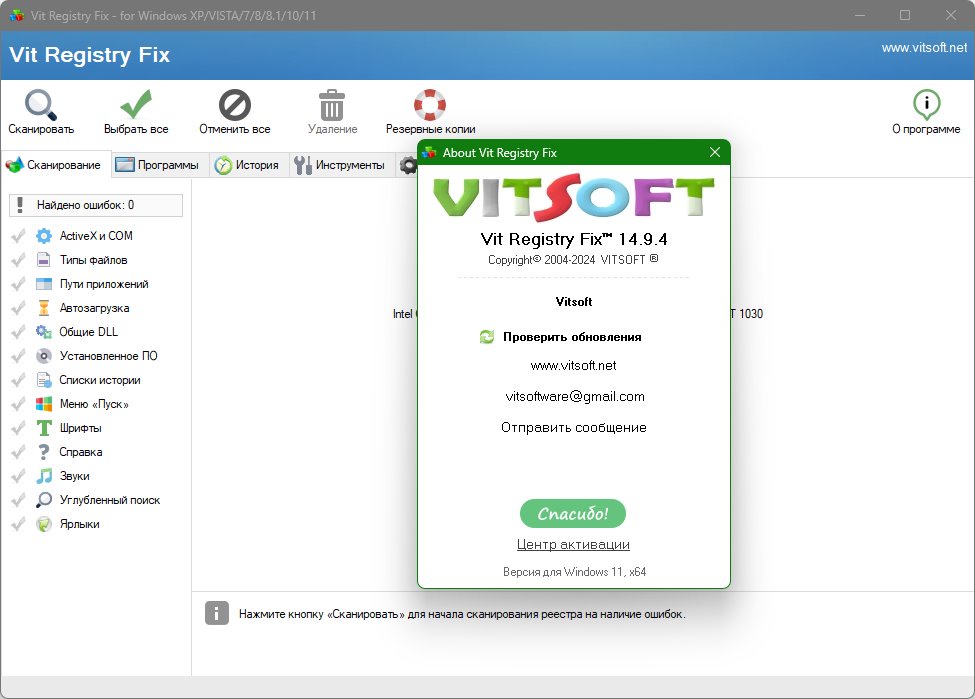Open the Инструменты tab
Viewport: 975px width, 699px height.
[341, 165]
